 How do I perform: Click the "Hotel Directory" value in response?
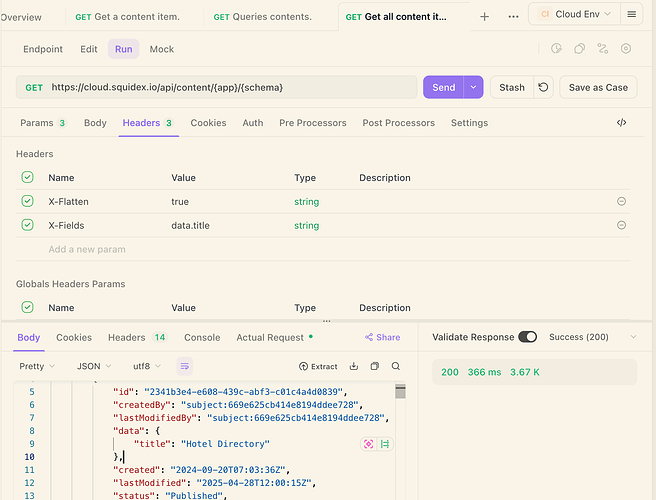(x=225, y=444)
